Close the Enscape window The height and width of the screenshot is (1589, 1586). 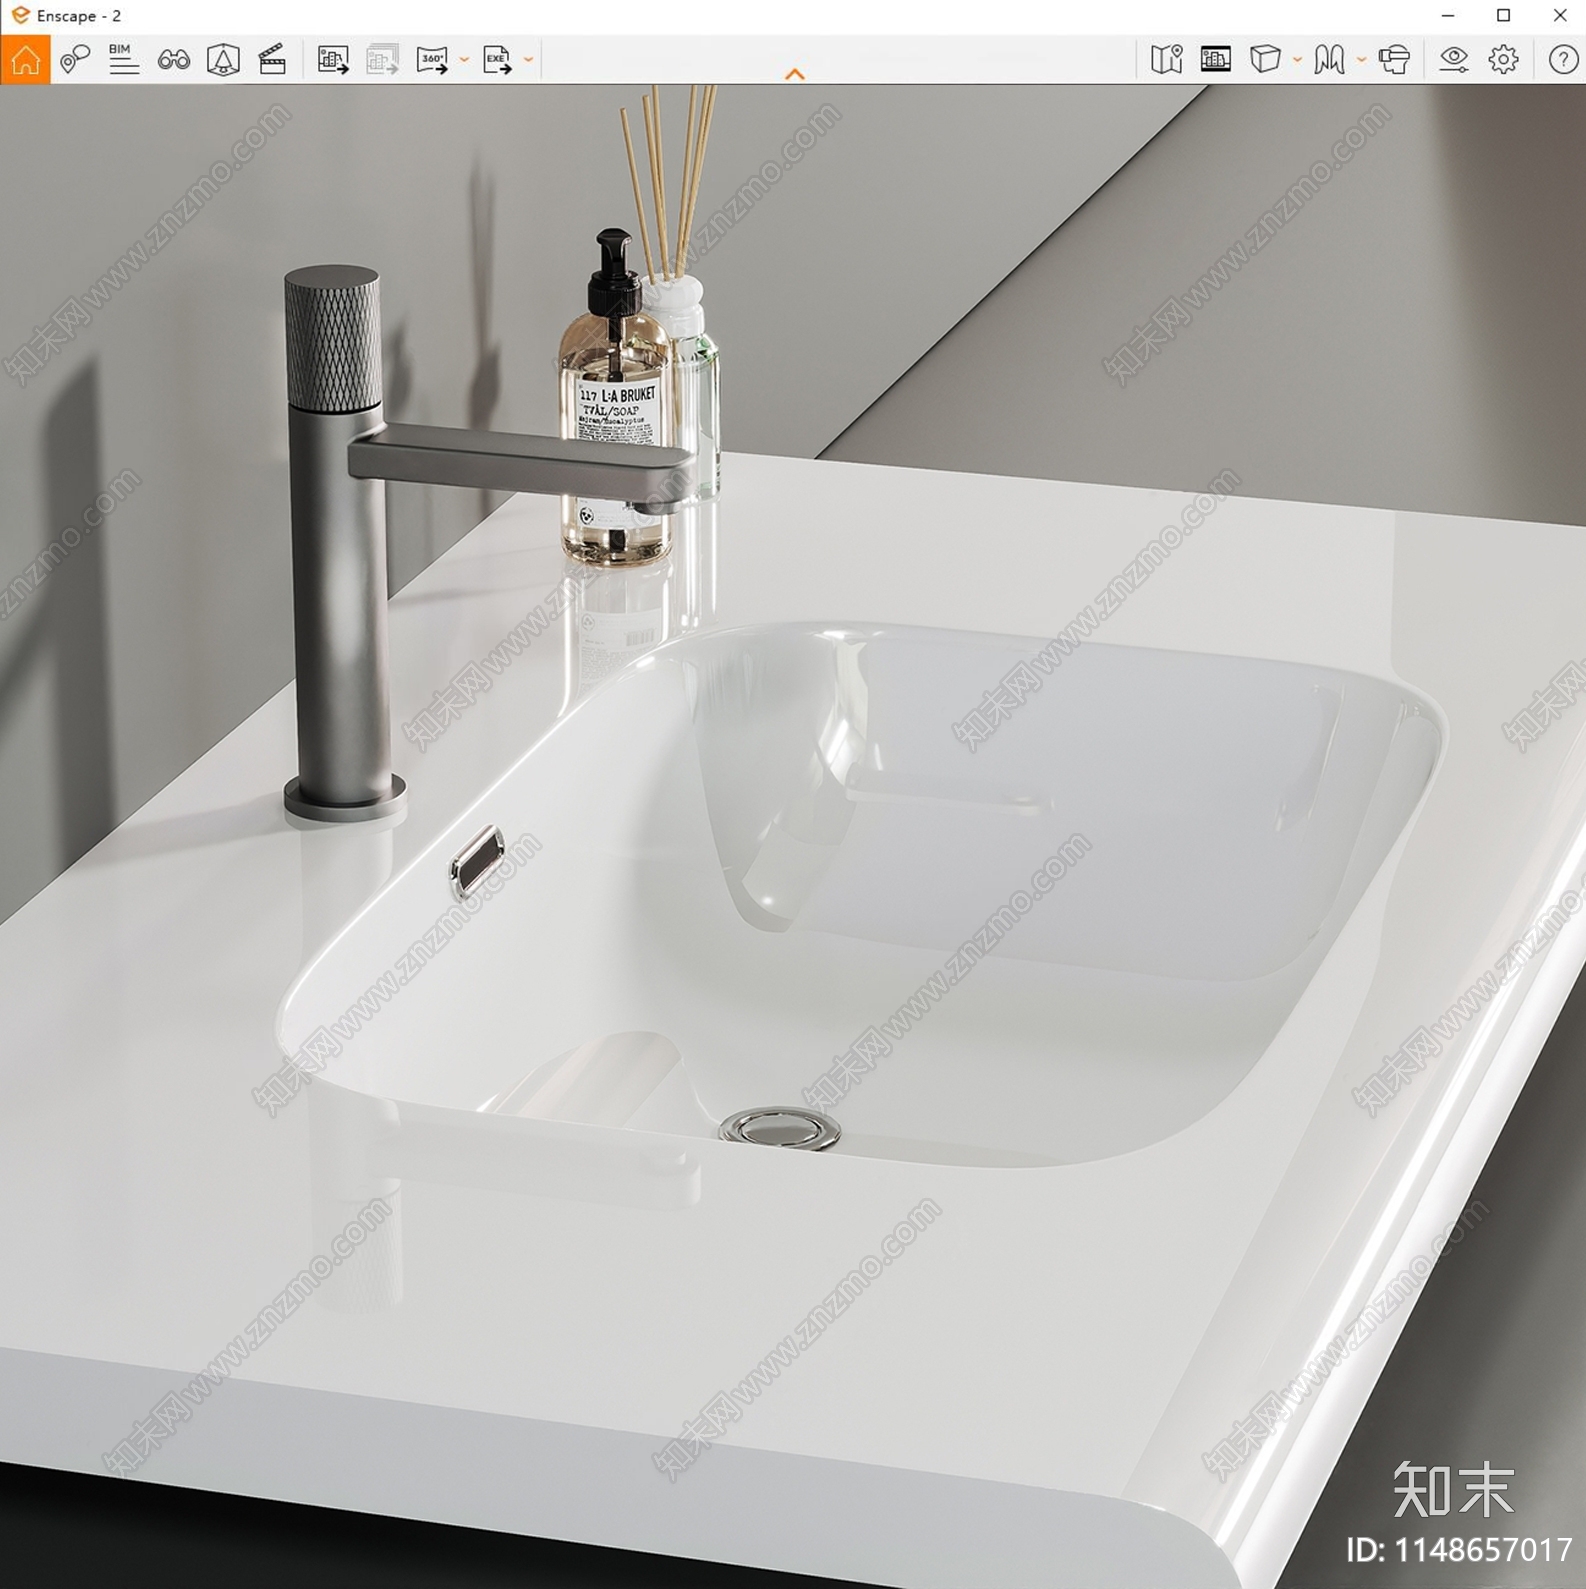coord(1559,15)
